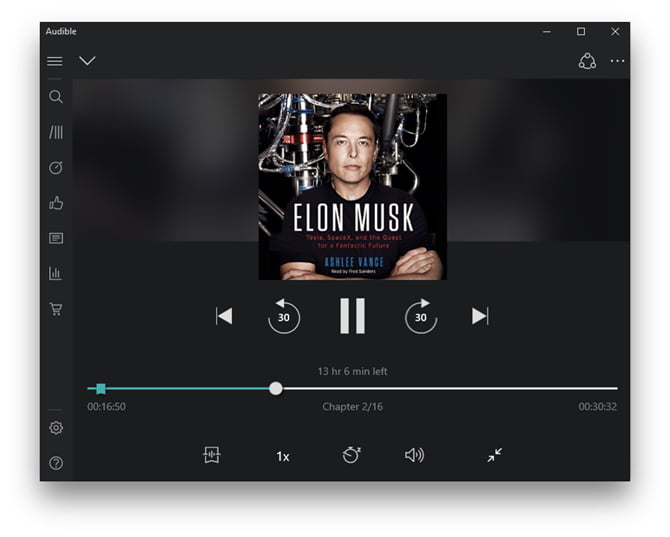Open the Help question mark icon

(x=56, y=463)
